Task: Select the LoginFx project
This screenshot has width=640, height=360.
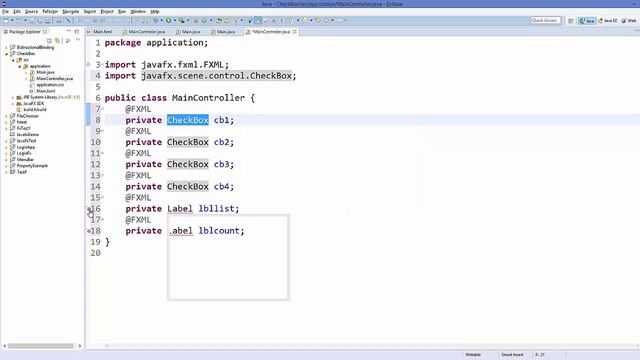Action: [24, 153]
